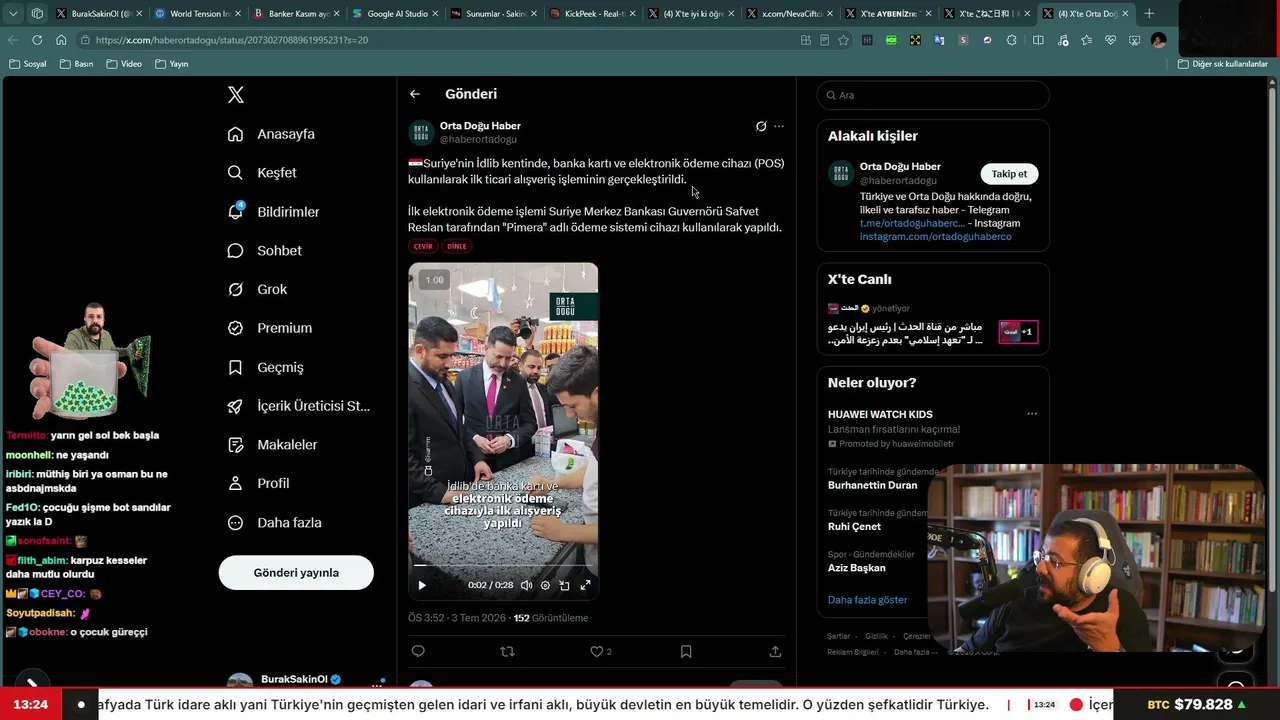Reload the page
1280x720 pixels.
[37, 40]
